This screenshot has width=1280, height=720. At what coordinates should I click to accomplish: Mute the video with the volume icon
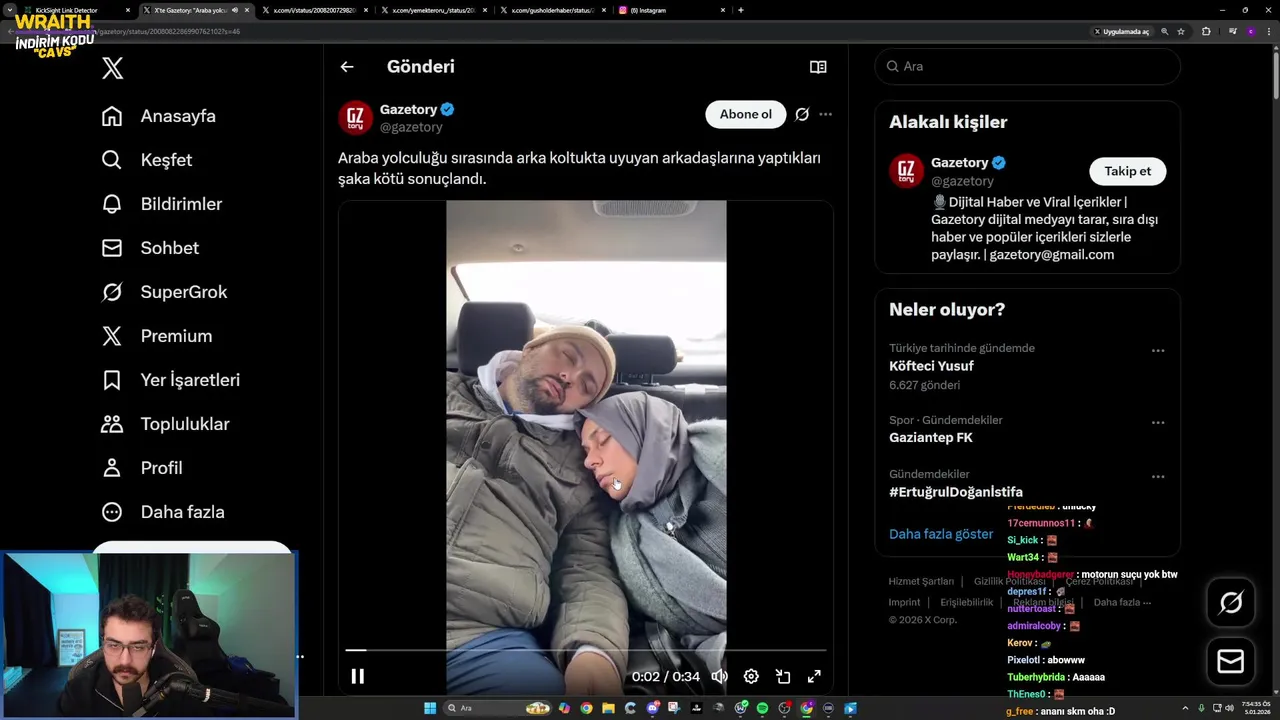pyautogui.click(x=720, y=676)
